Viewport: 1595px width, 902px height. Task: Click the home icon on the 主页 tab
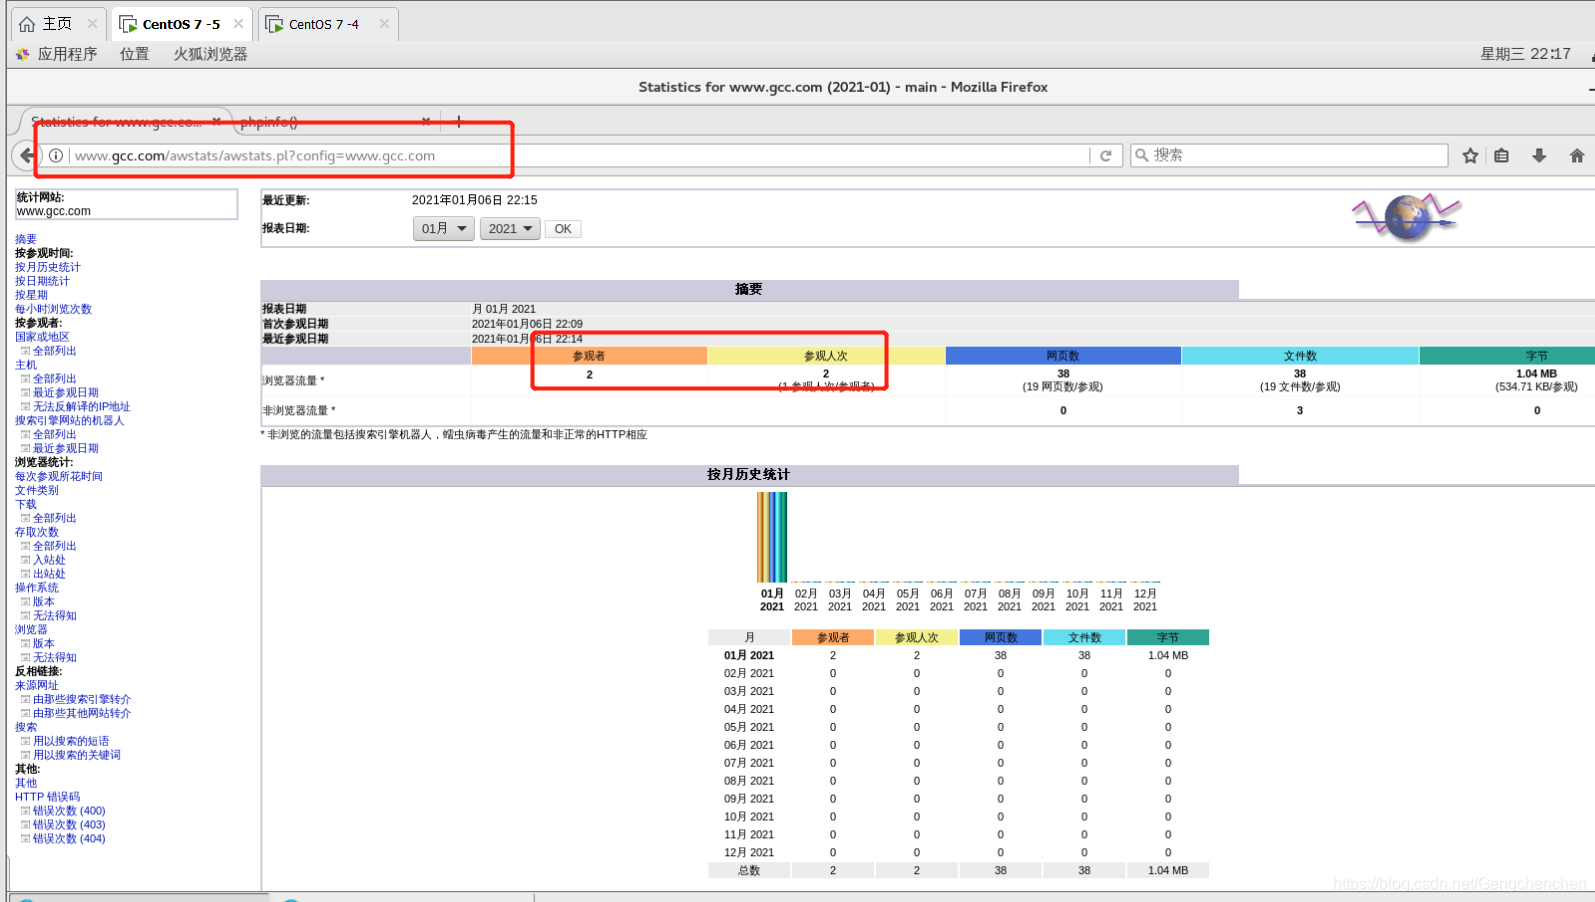(x=27, y=24)
